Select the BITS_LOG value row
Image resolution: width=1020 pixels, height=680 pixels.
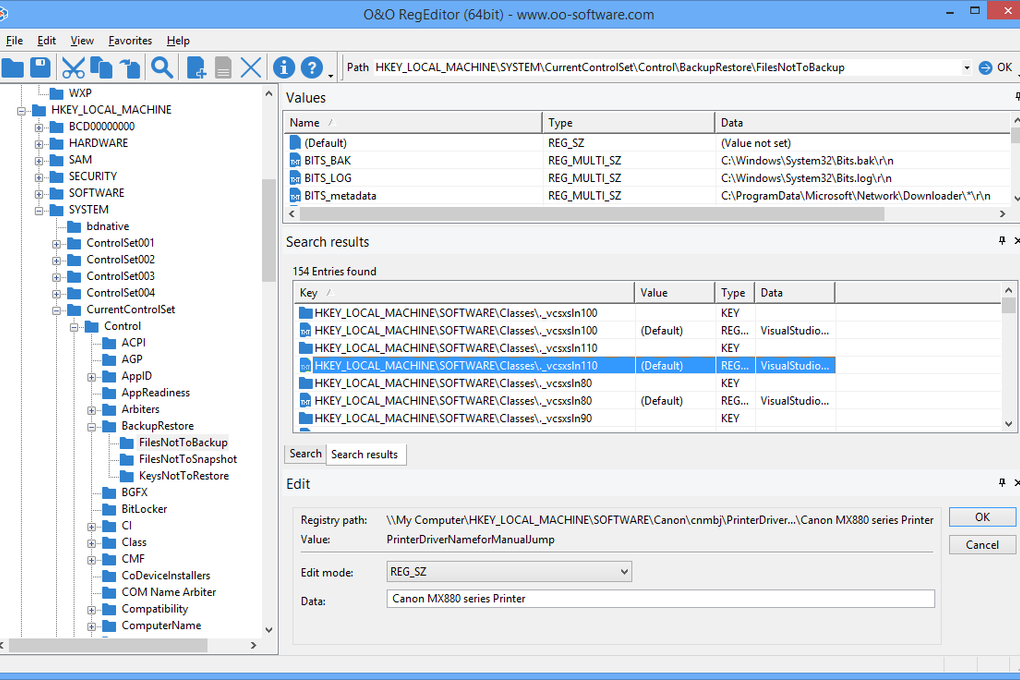[x=647, y=178]
